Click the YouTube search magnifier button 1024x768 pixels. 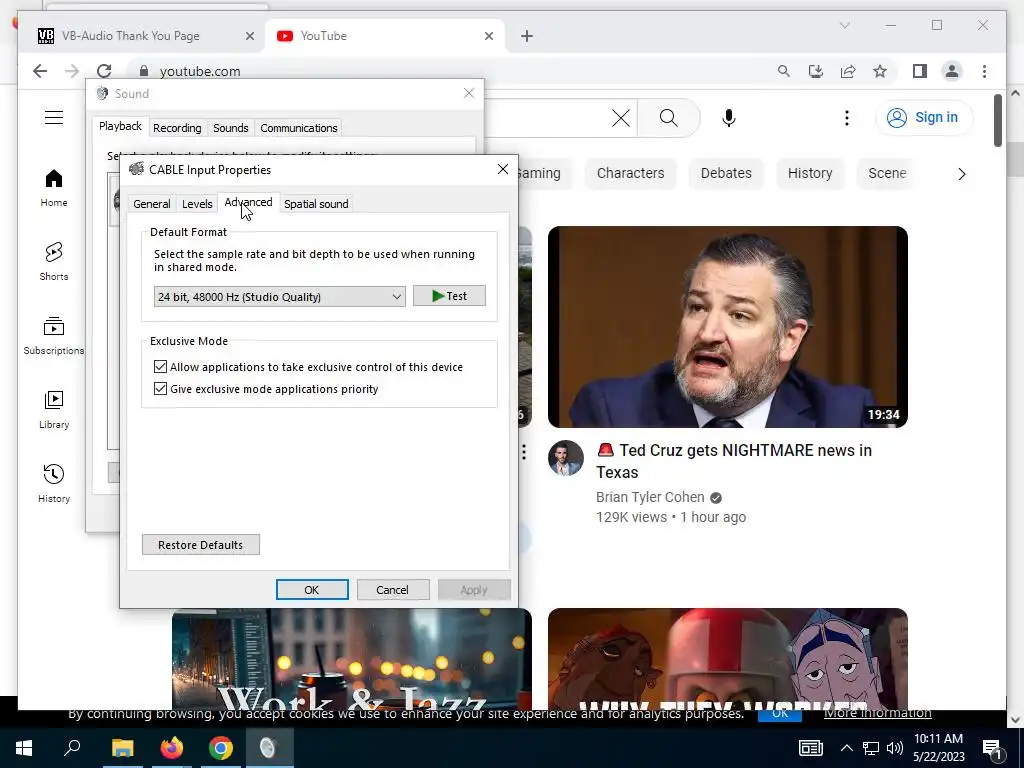[x=668, y=118]
